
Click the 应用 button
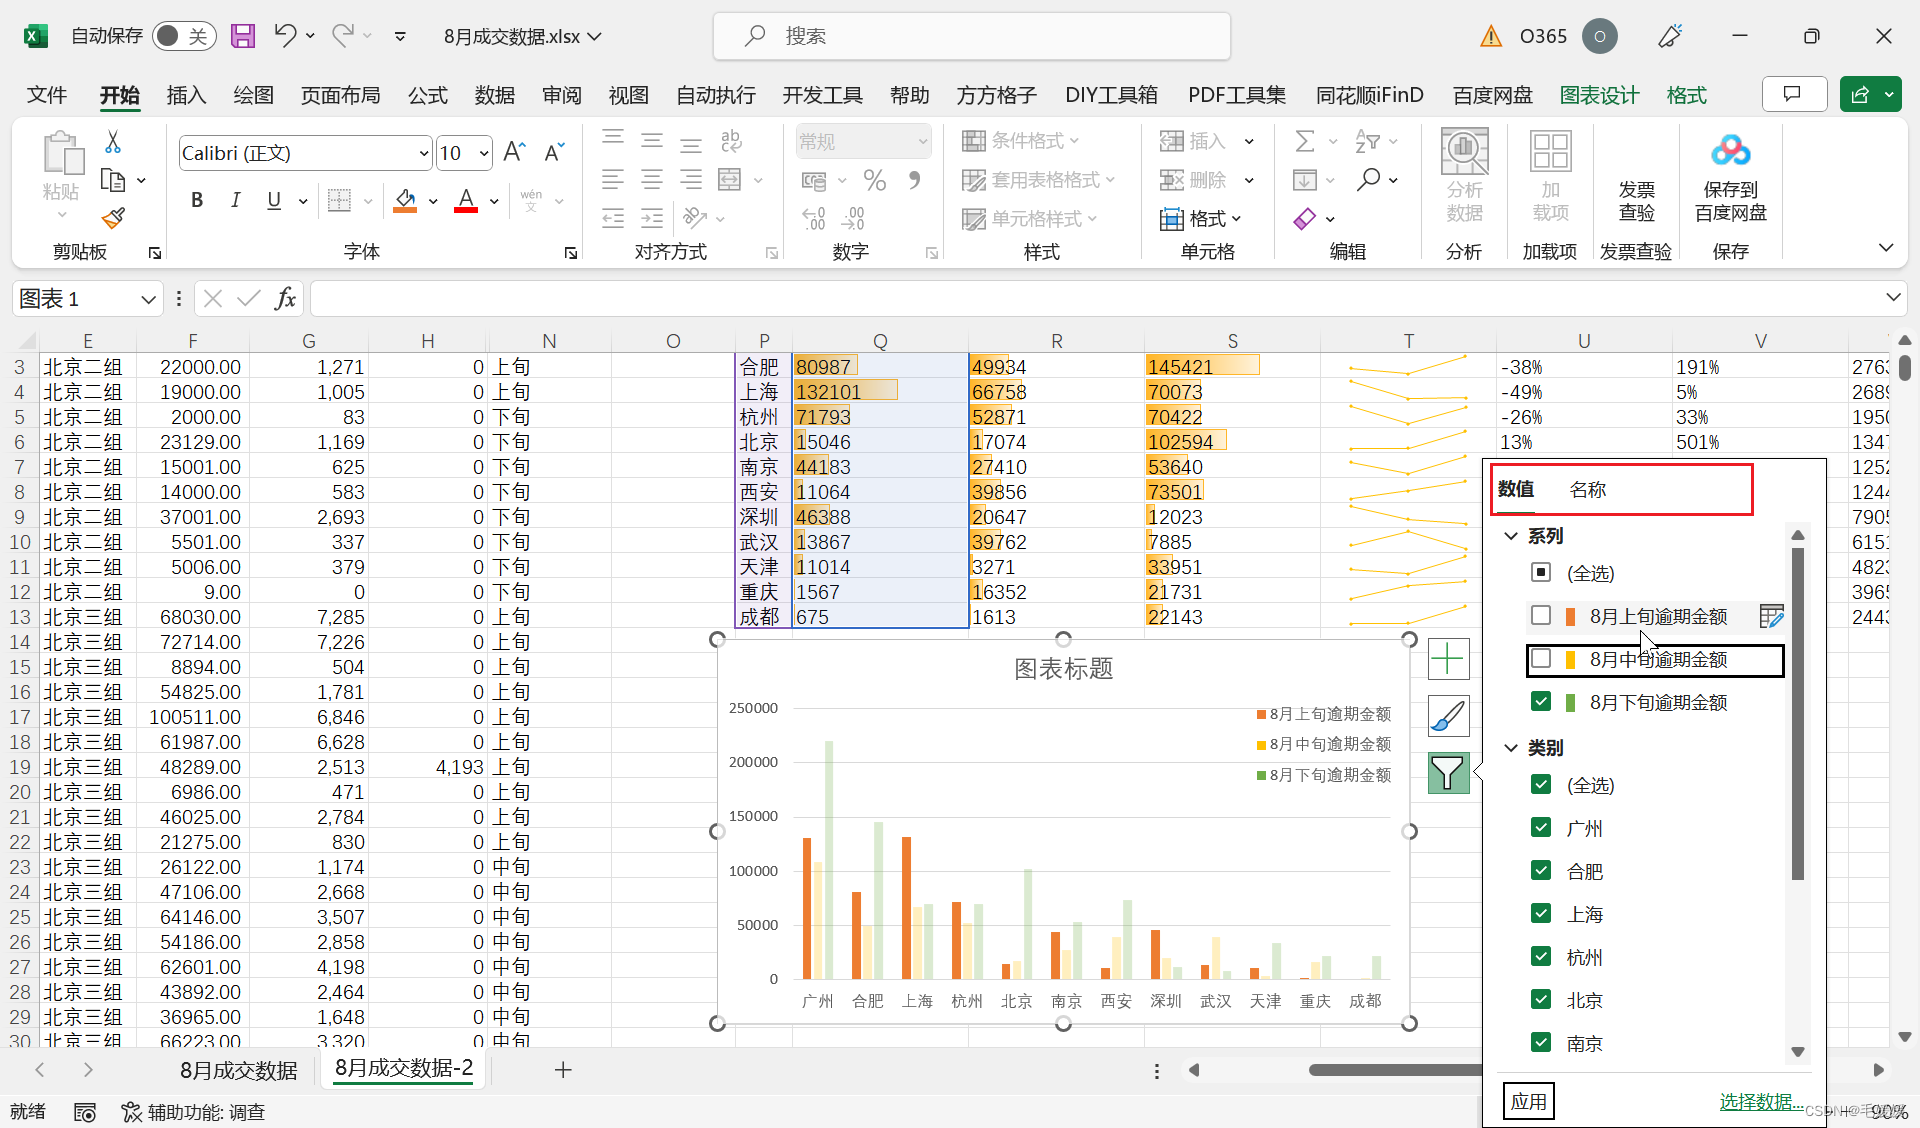point(1528,1102)
